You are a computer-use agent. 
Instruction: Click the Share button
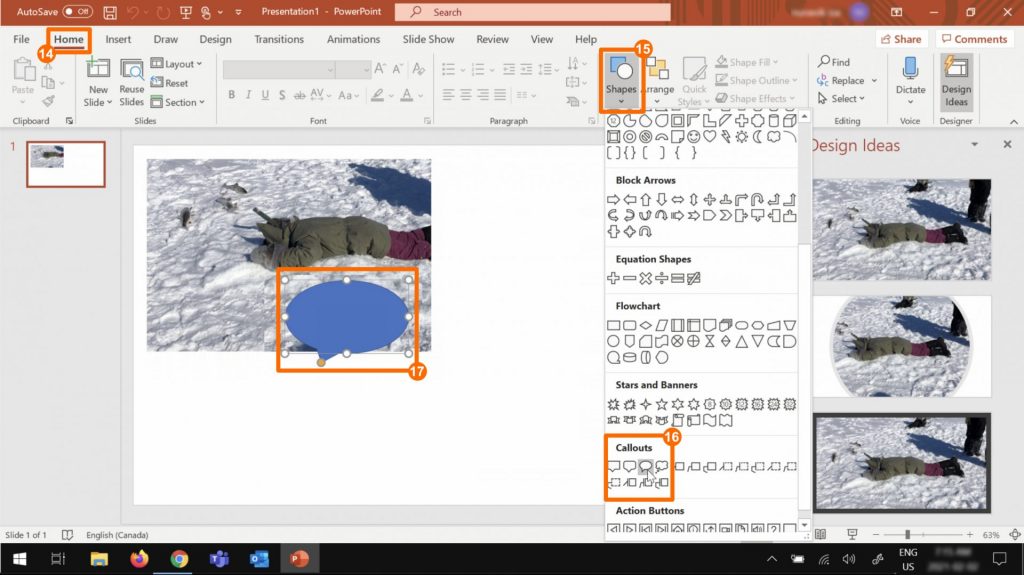pos(900,39)
